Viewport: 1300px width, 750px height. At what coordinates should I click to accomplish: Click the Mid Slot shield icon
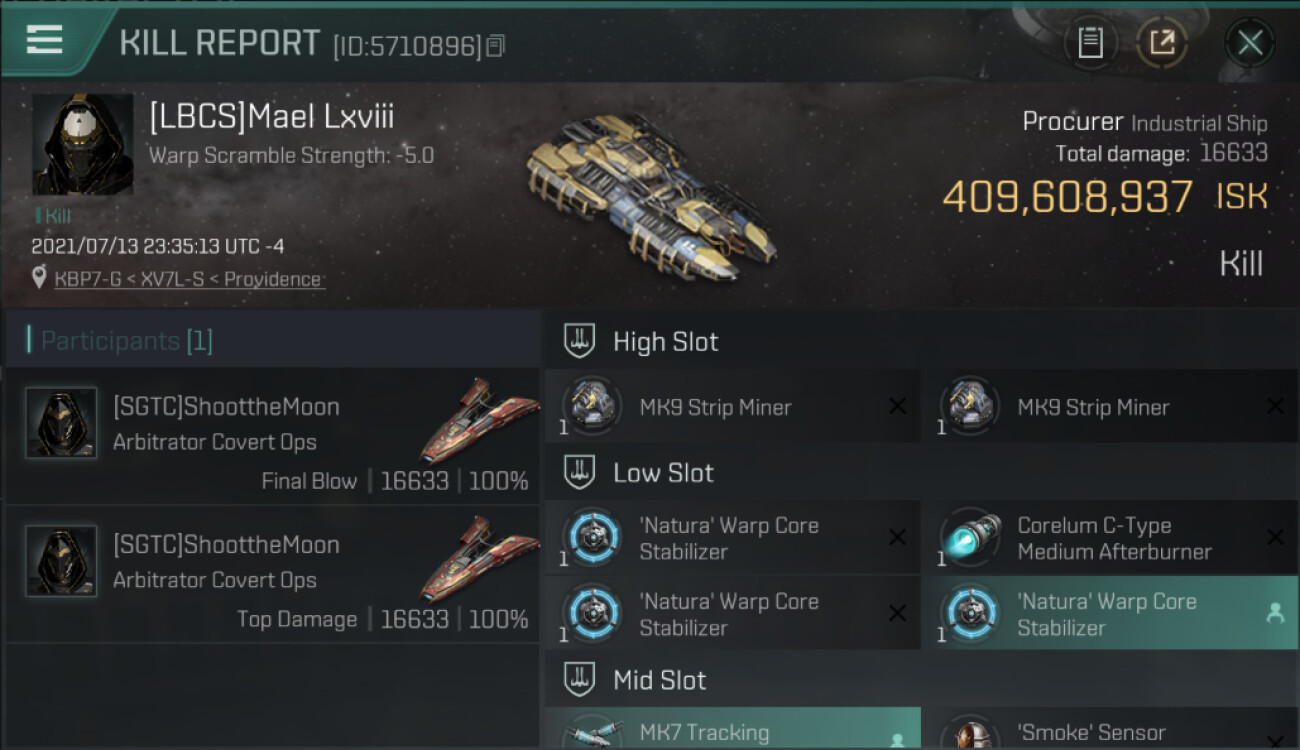579,680
